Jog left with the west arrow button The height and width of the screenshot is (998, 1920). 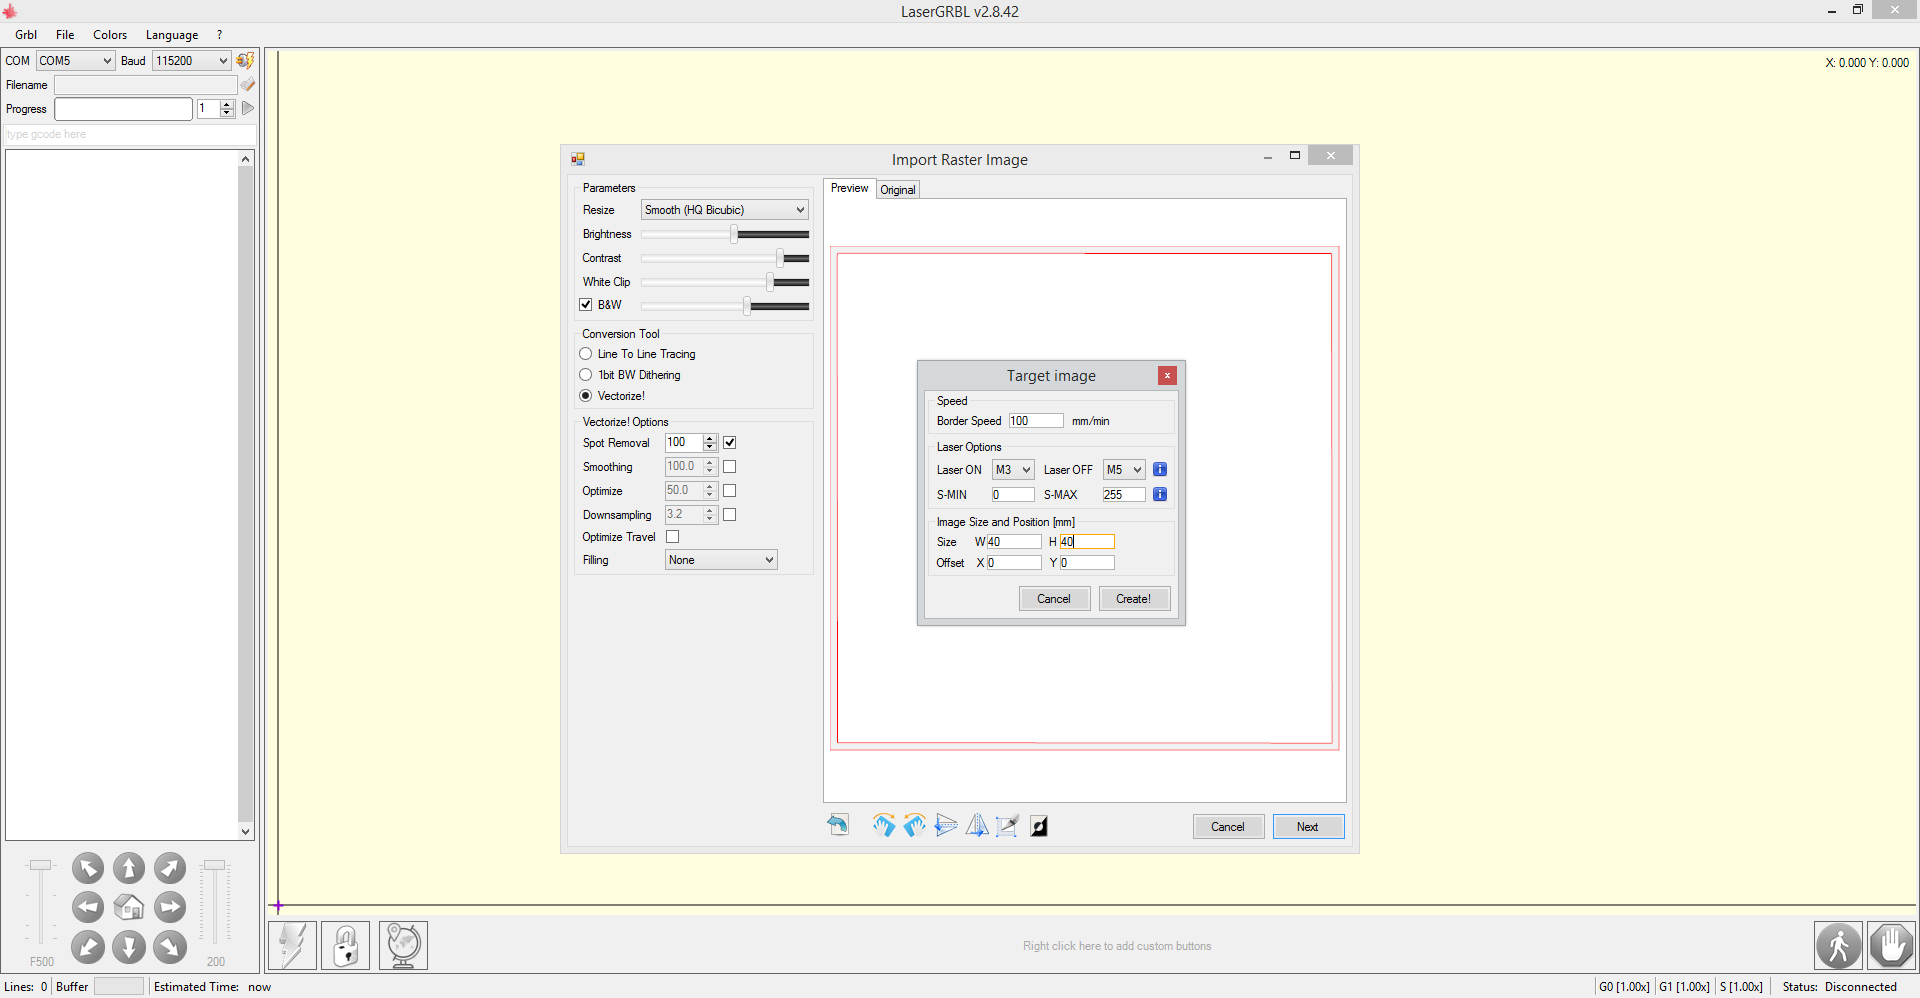[x=88, y=907]
